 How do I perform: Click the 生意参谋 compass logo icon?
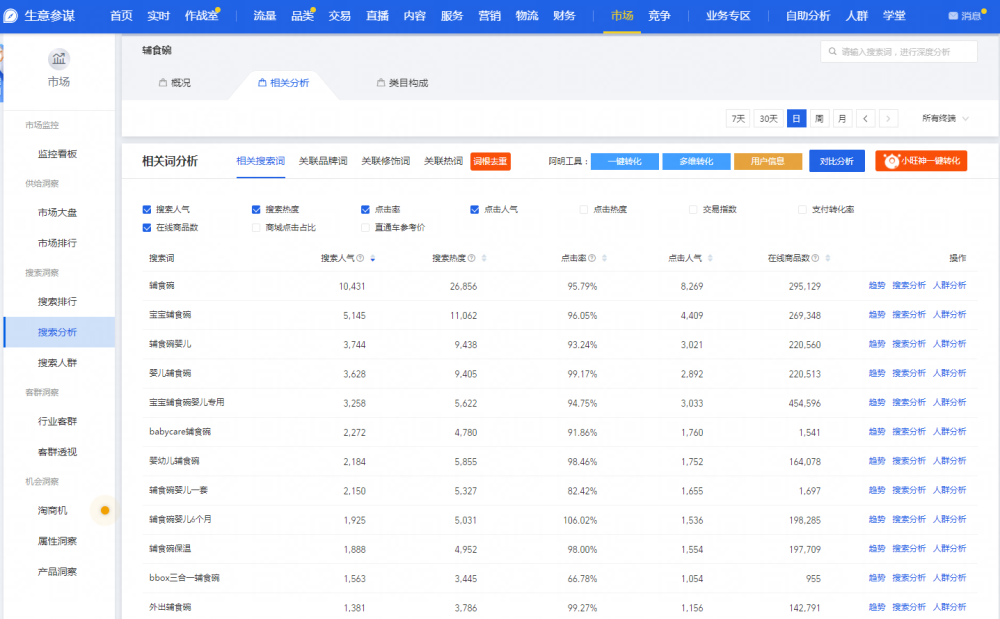pyautogui.click(x=12, y=16)
